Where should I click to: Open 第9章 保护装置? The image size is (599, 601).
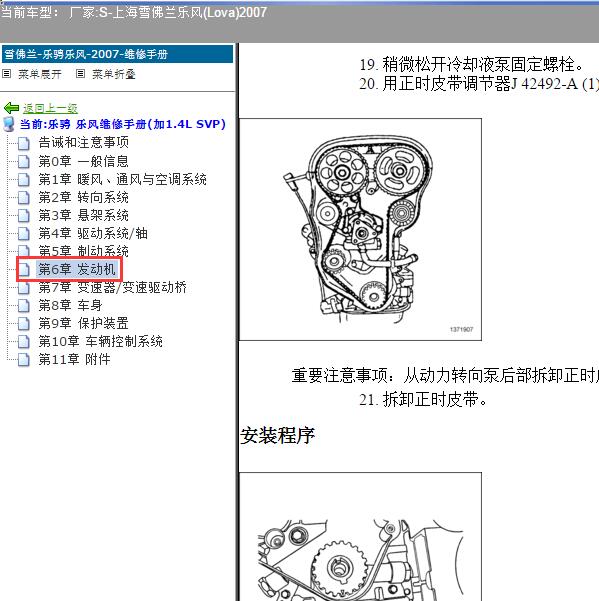click(84, 323)
